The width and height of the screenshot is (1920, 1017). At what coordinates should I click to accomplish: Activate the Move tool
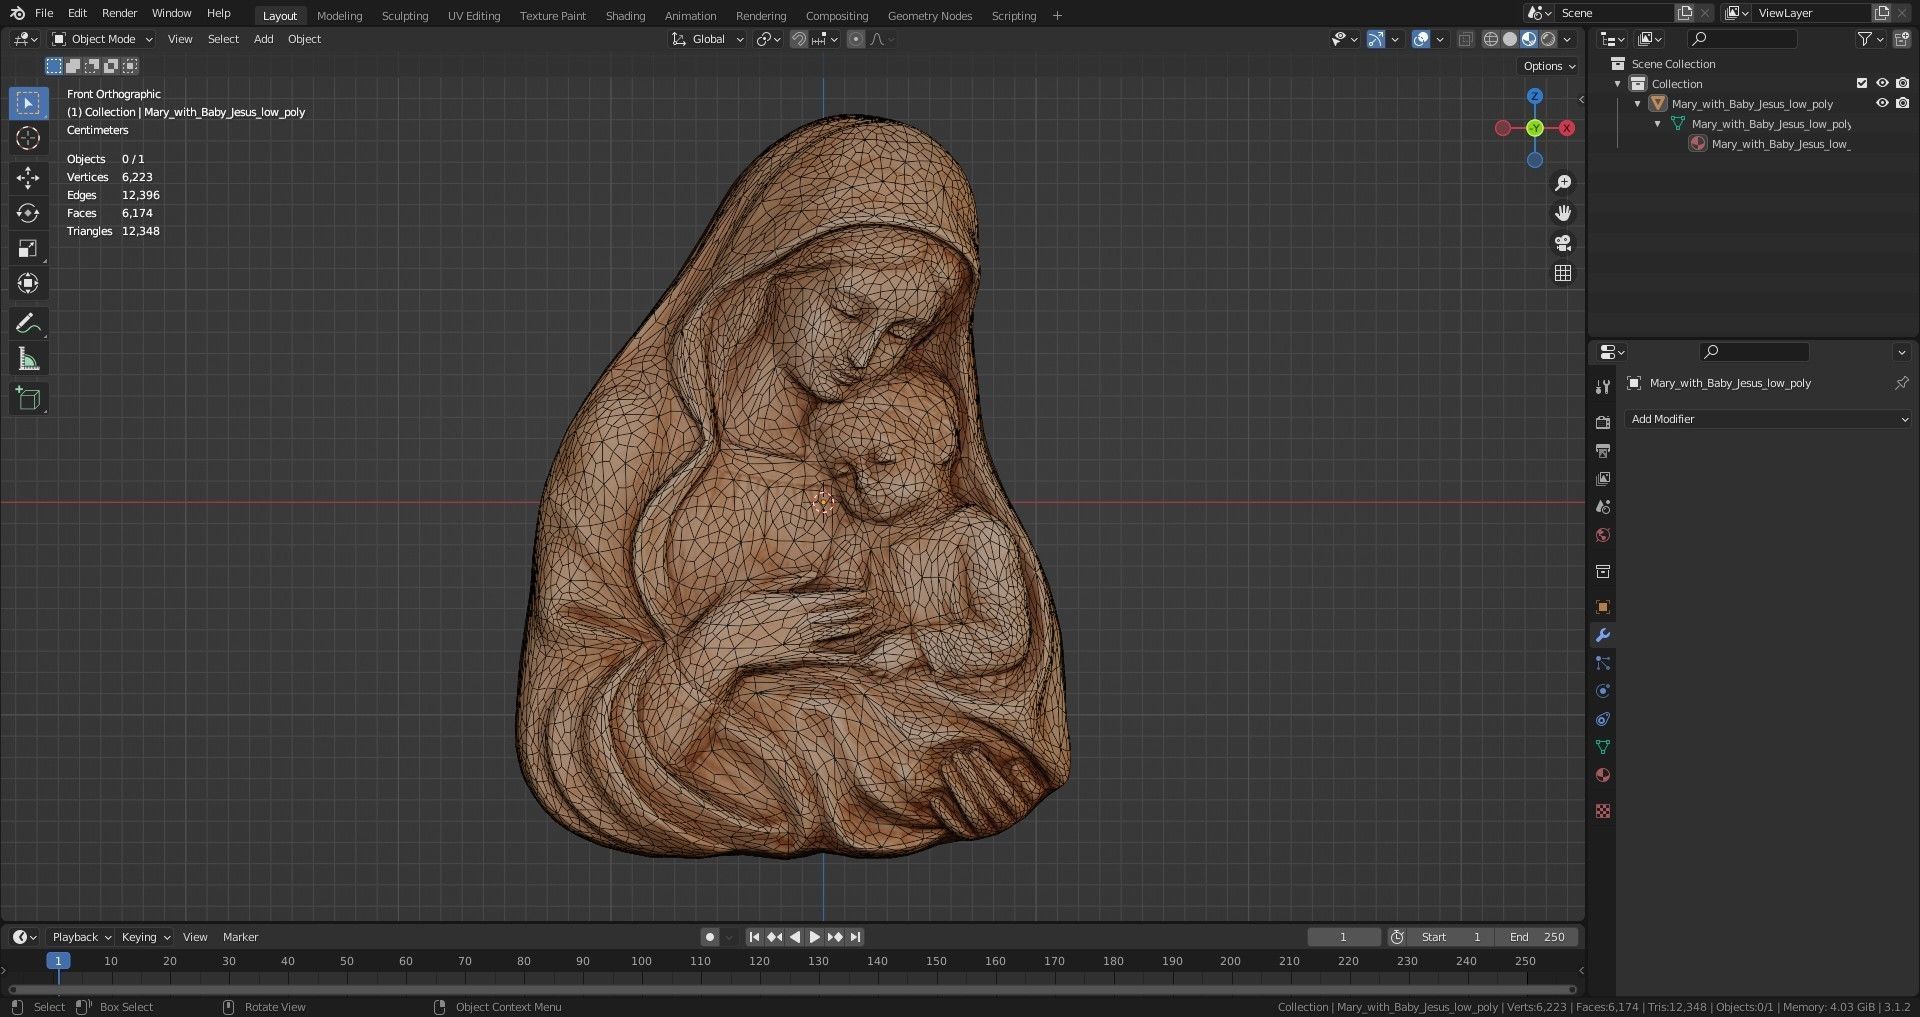(x=28, y=178)
